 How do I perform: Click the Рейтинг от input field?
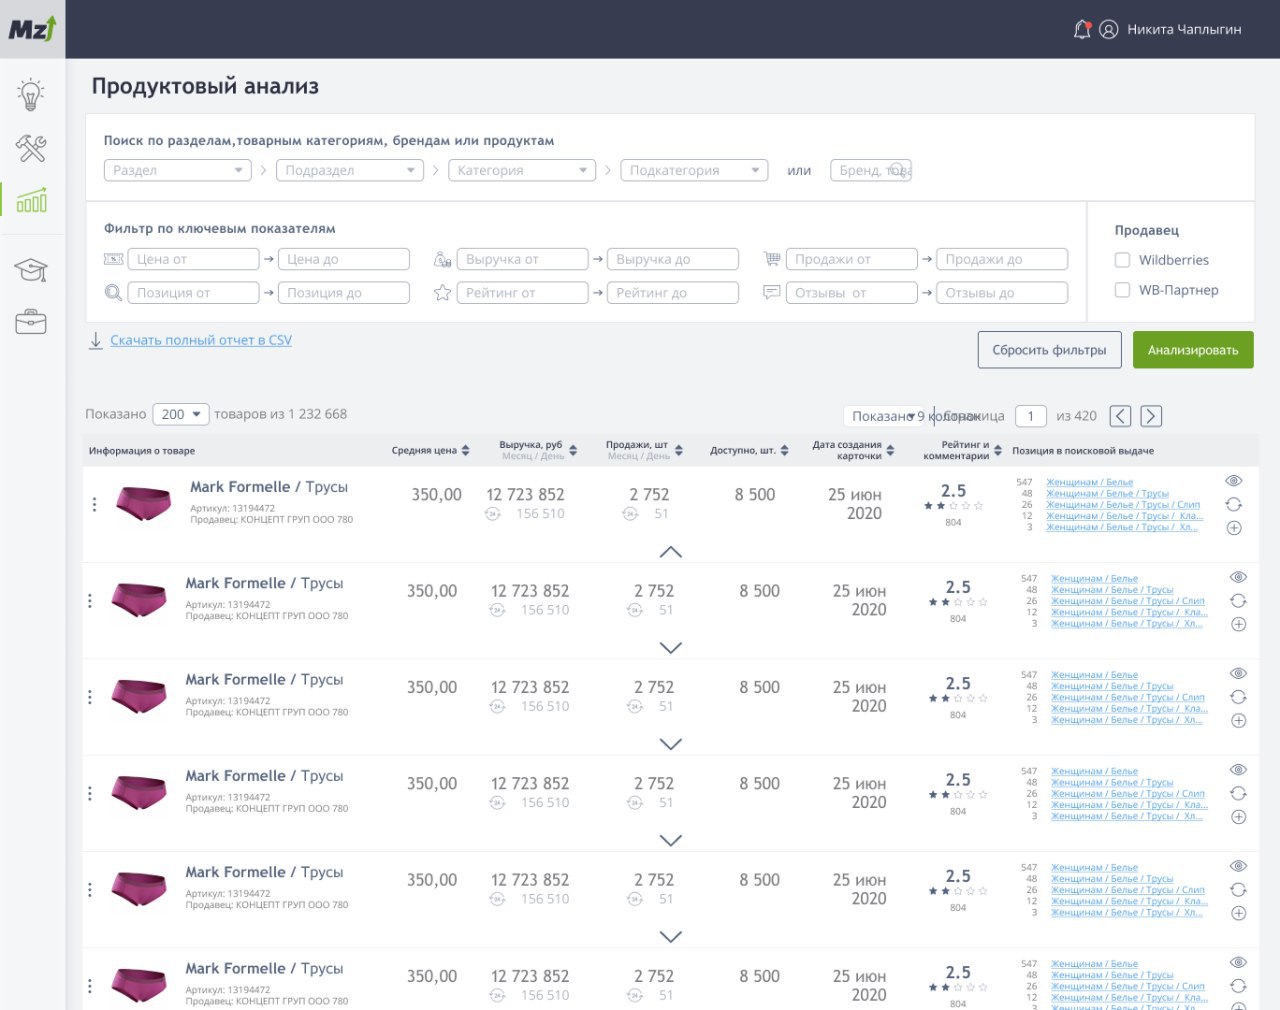pos(523,293)
